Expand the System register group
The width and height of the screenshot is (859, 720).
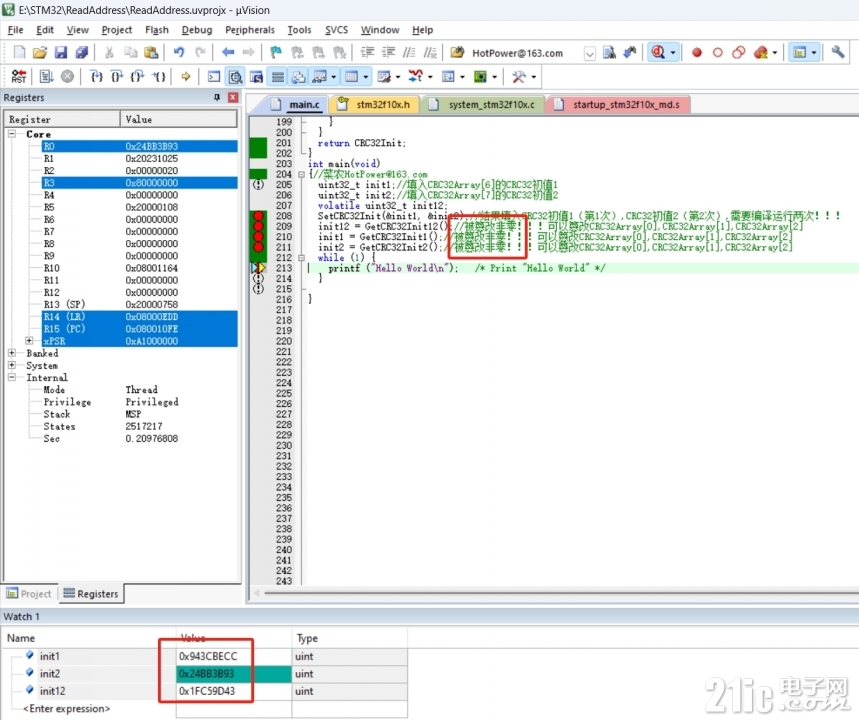[12, 365]
